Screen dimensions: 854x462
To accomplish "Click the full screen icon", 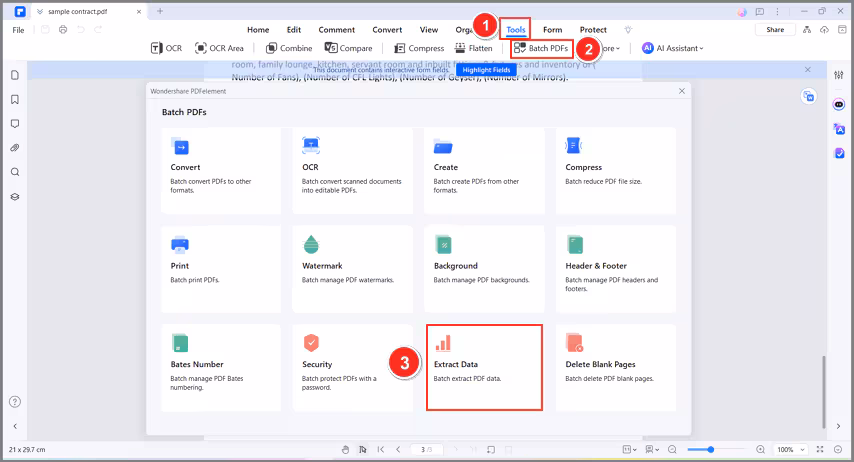I will (820, 449).
